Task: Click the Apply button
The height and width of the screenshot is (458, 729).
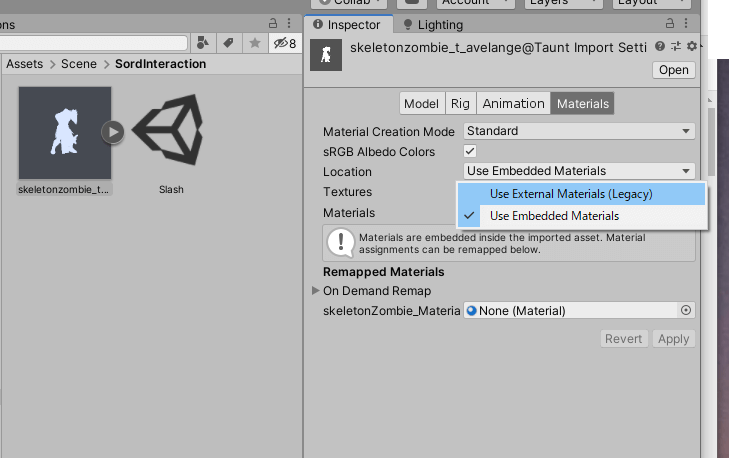Action: (x=673, y=339)
